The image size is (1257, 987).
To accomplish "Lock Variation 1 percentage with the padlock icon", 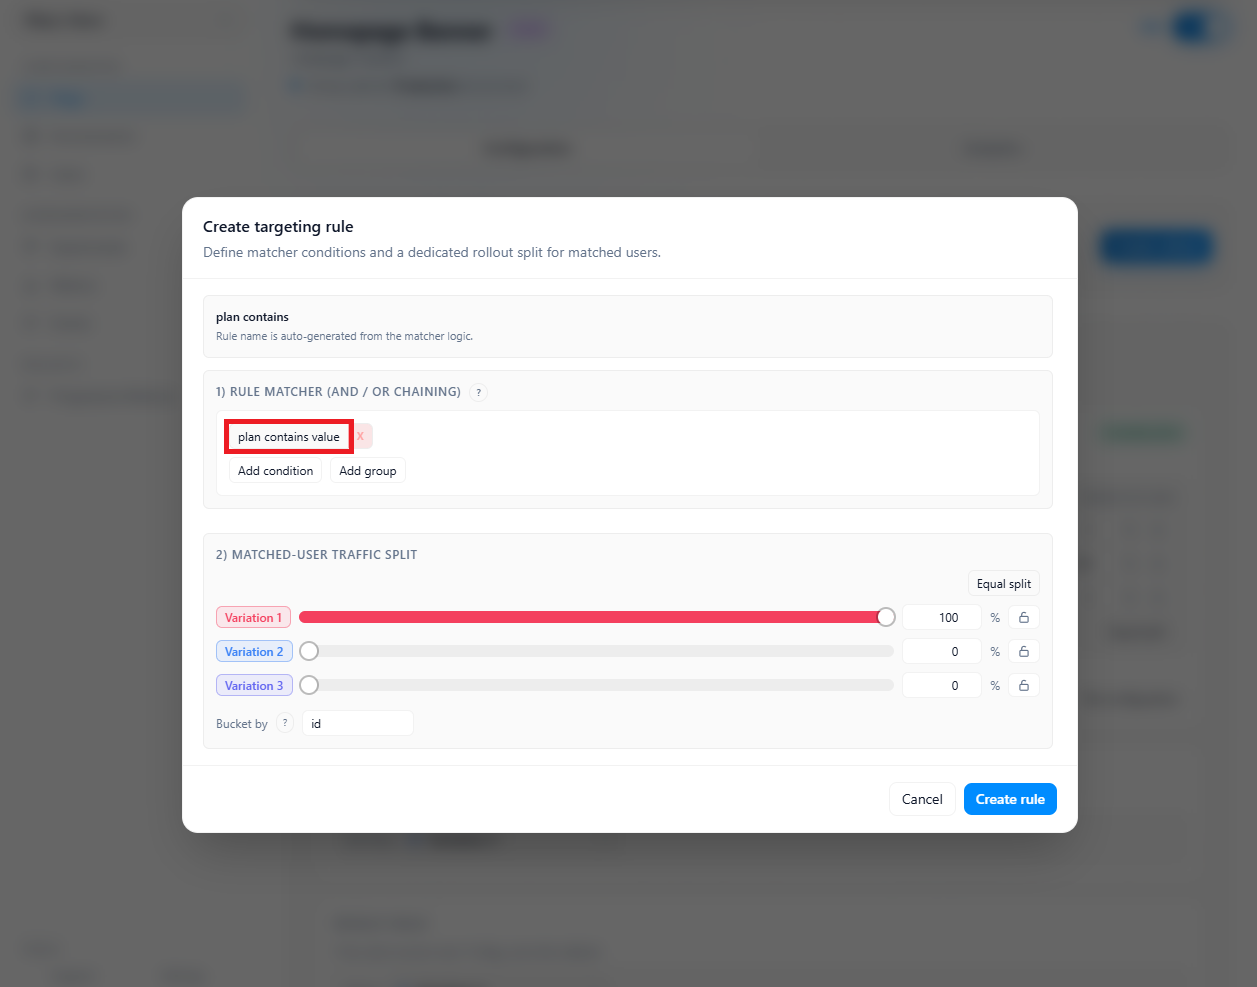I will tap(1023, 617).
